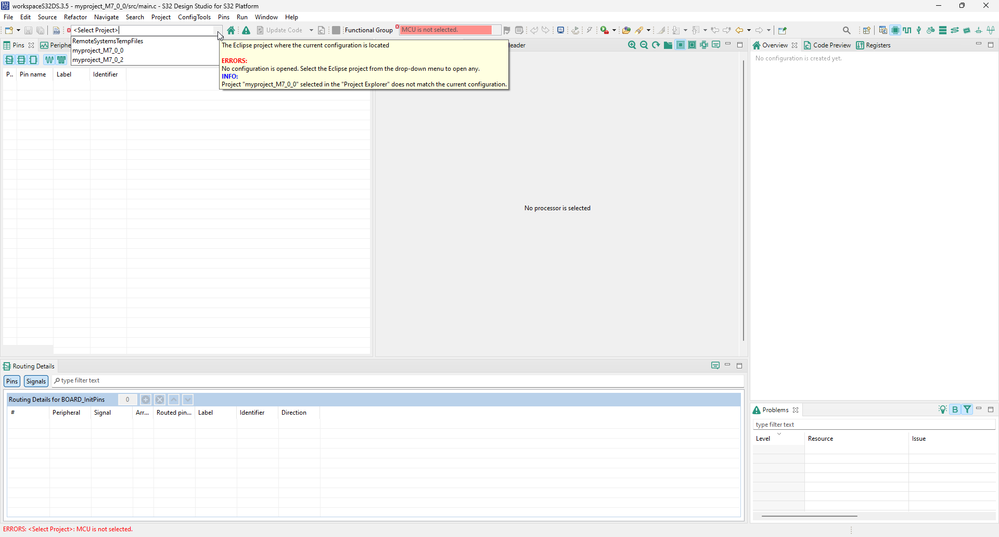
Task: Toggle the W-shaped pin filter icon
Action: (49, 59)
